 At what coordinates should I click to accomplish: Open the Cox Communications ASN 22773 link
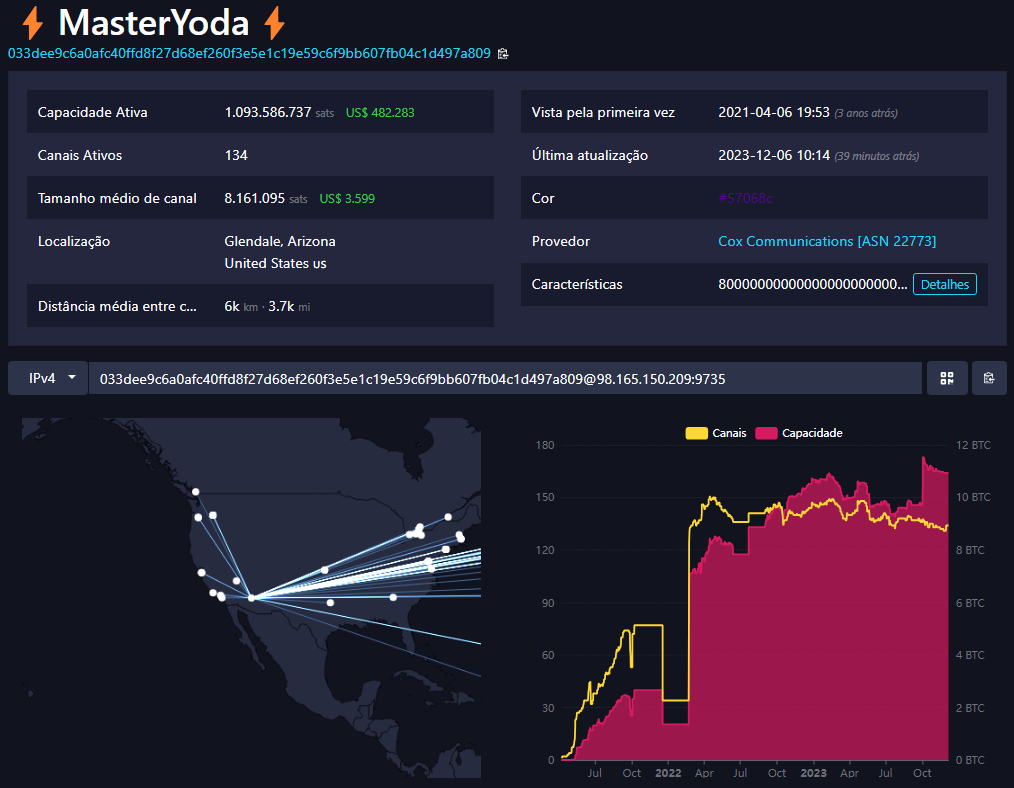[827, 241]
